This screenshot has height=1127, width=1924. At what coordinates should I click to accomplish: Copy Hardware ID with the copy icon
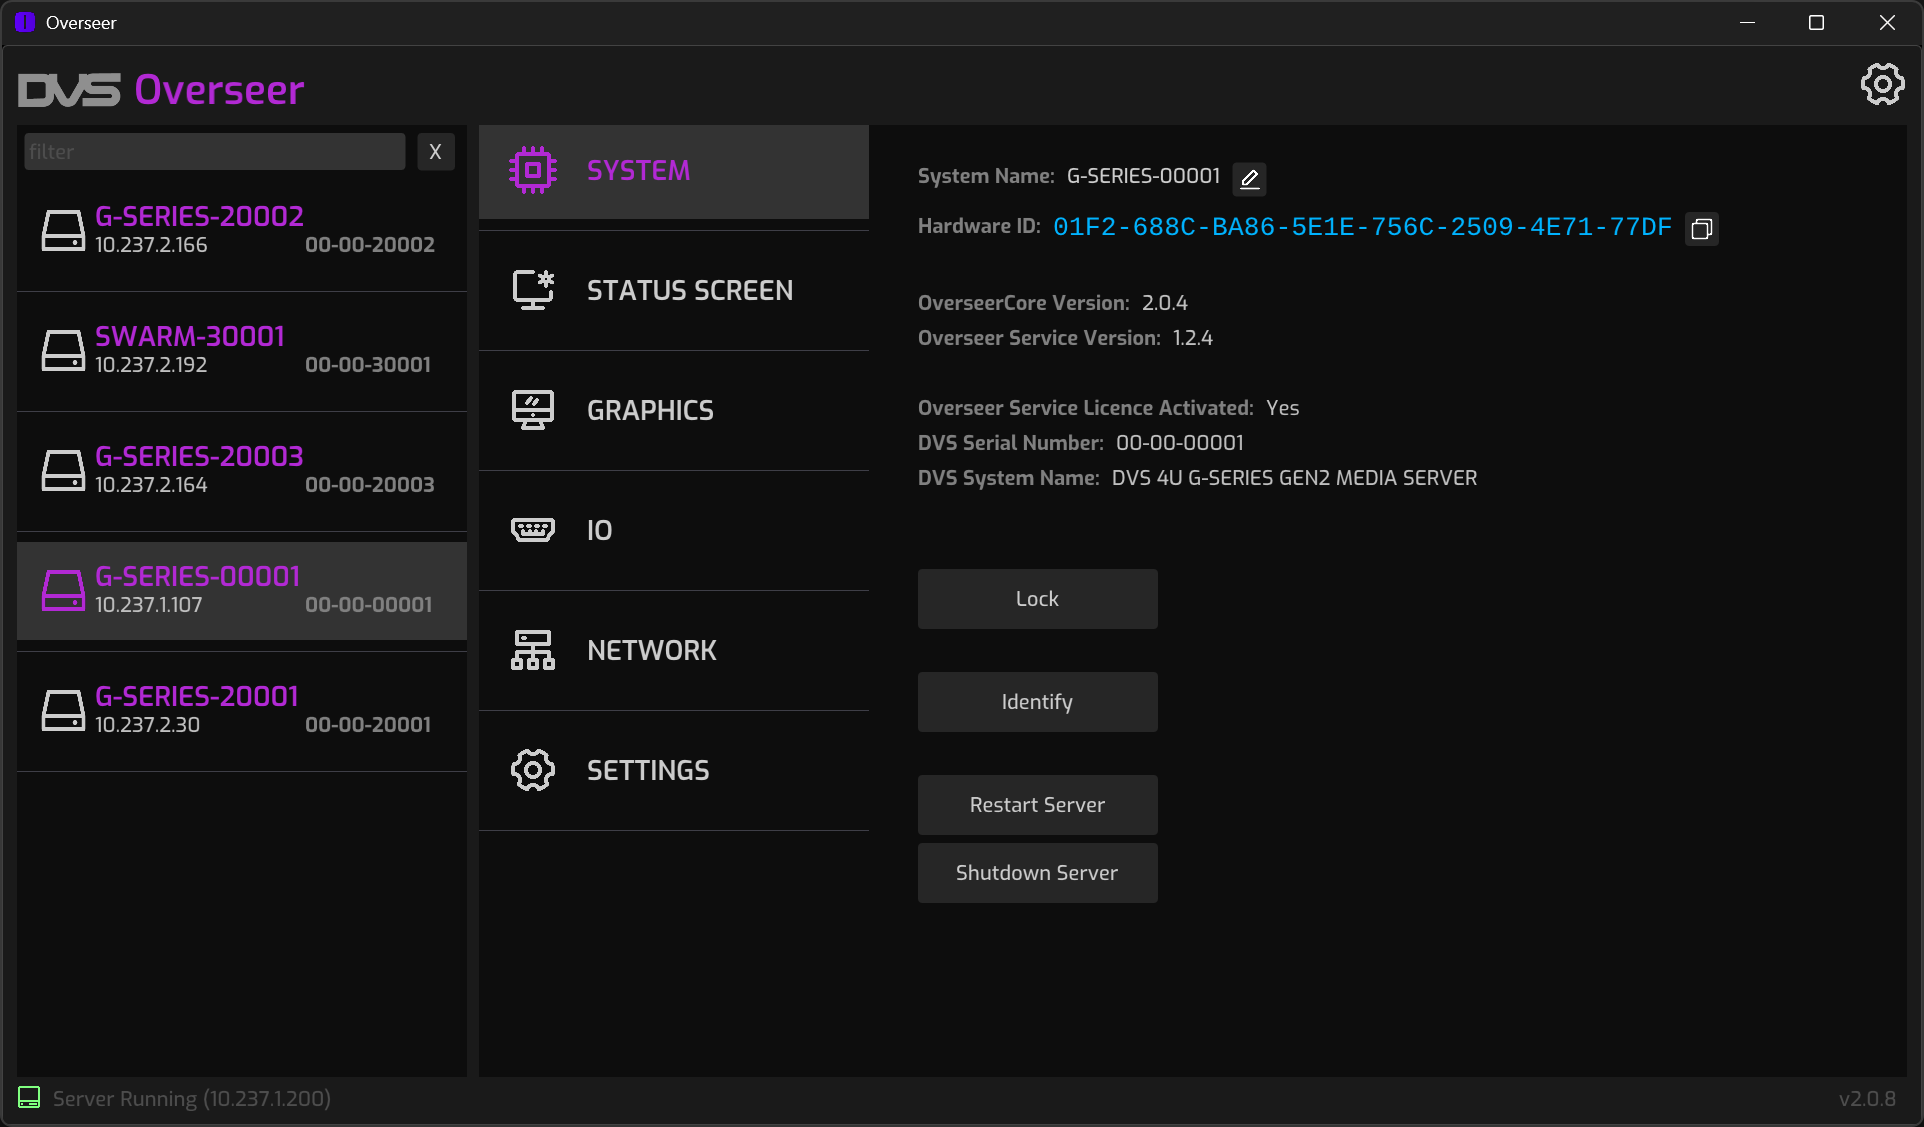pos(1701,229)
